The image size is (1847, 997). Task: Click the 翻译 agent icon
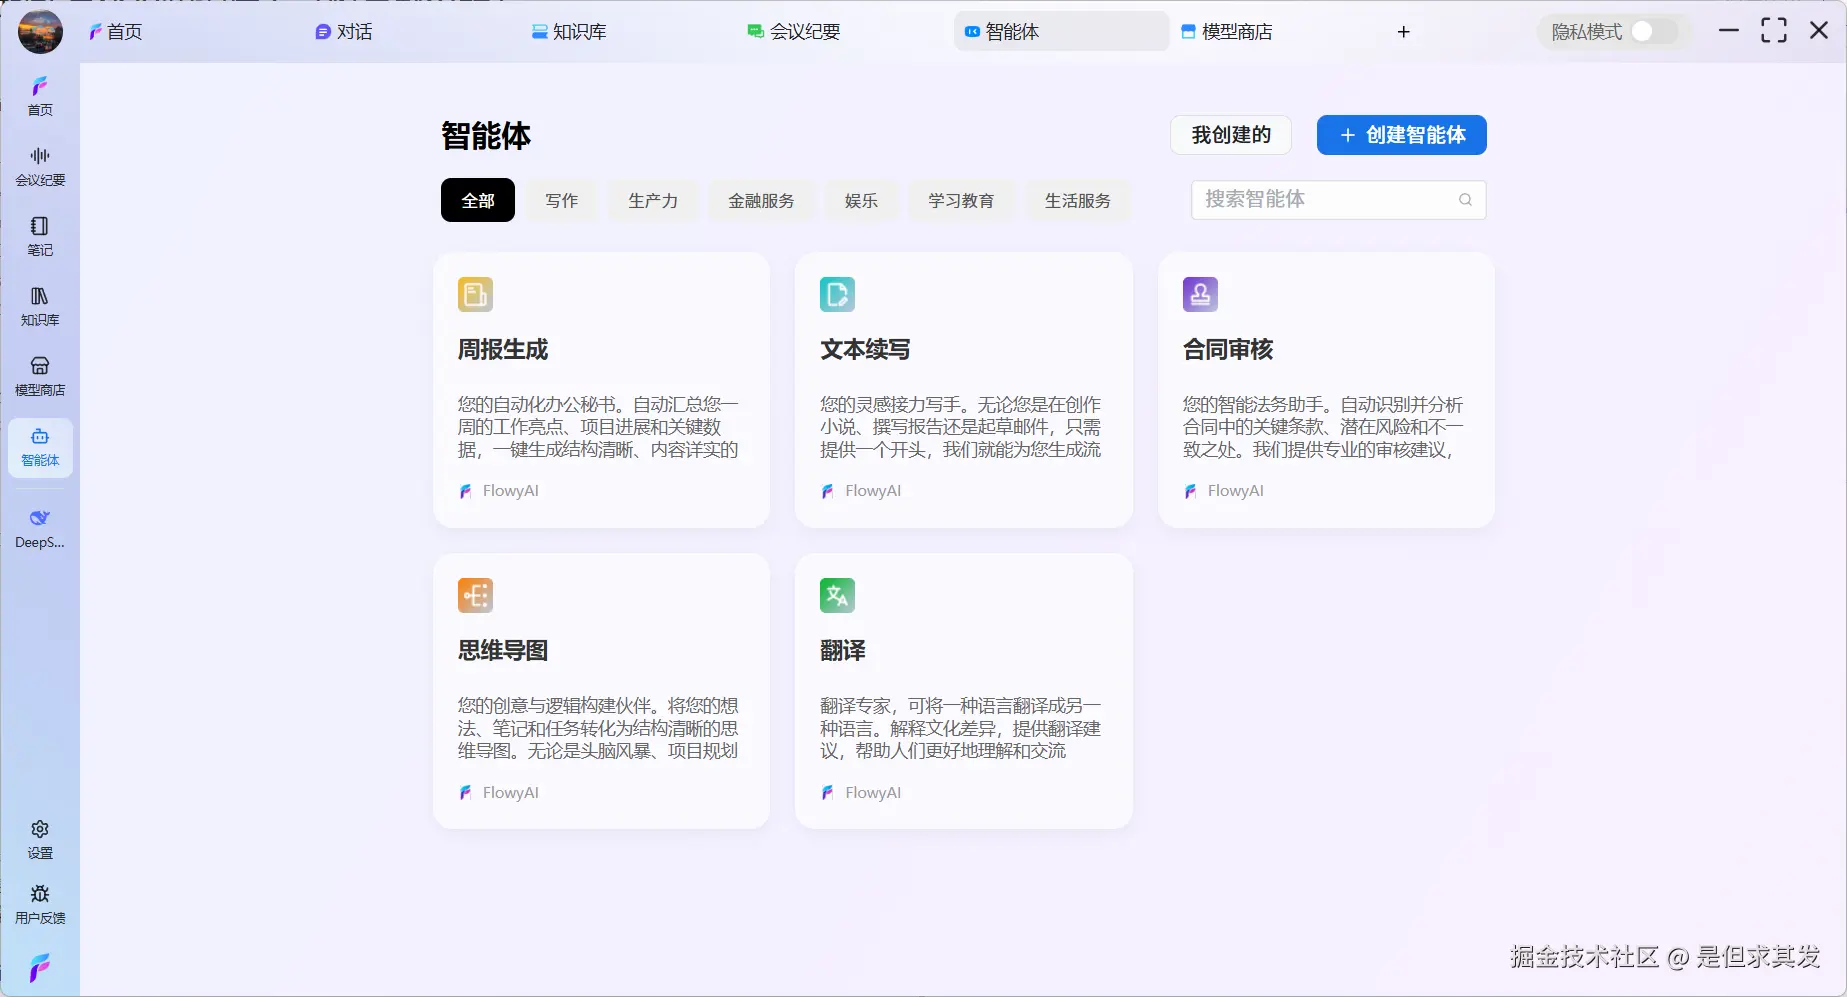click(x=837, y=595)
